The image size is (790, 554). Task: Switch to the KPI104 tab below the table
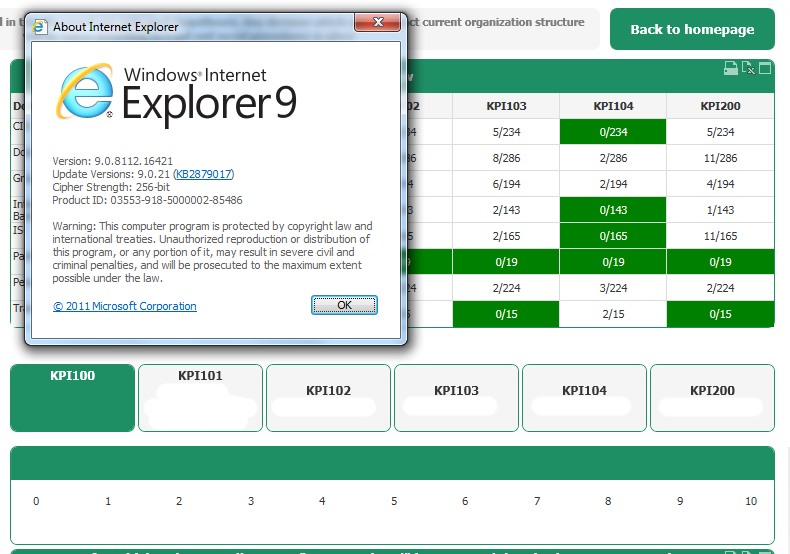tap(584, 398)
